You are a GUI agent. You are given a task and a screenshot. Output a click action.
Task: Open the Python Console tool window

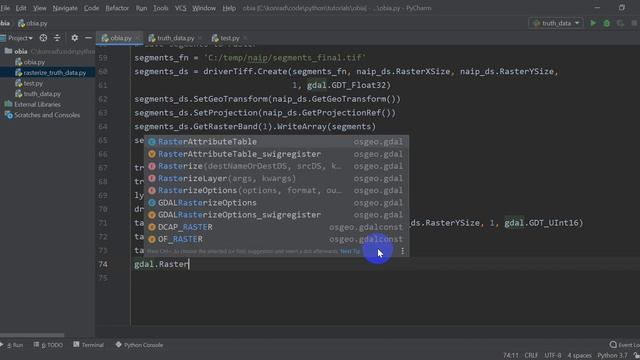tap(139, 345)
